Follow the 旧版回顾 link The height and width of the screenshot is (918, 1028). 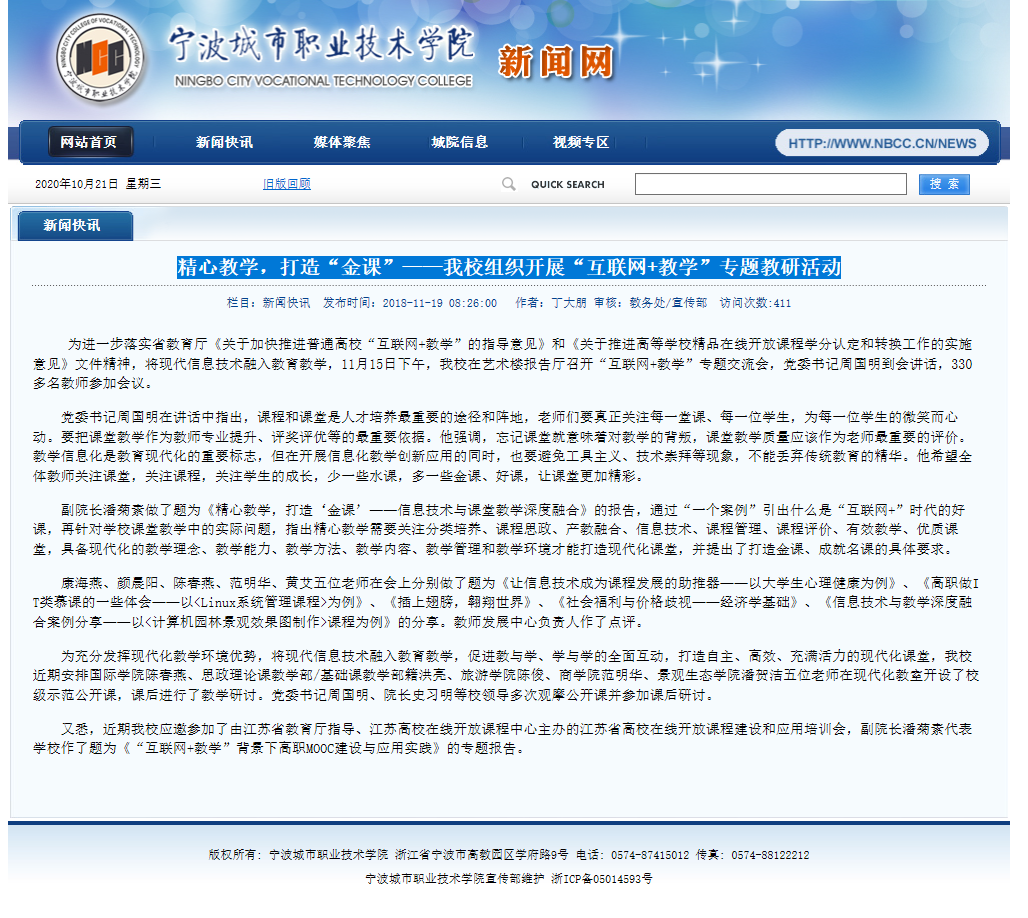[287, 184]
